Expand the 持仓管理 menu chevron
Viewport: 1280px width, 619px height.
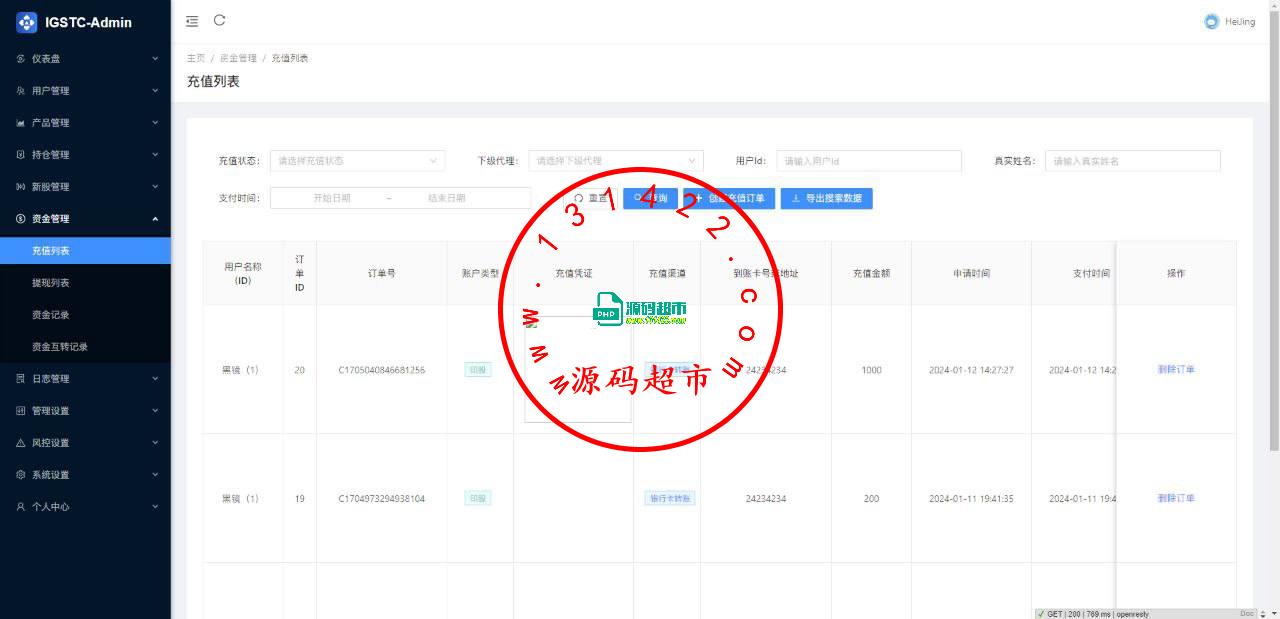tap(155, 155)
